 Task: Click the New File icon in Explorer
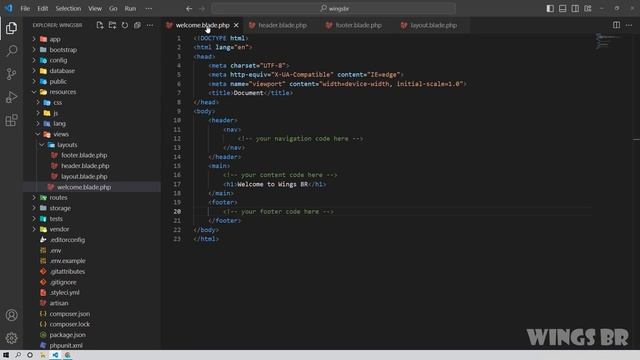pos(100,25)
